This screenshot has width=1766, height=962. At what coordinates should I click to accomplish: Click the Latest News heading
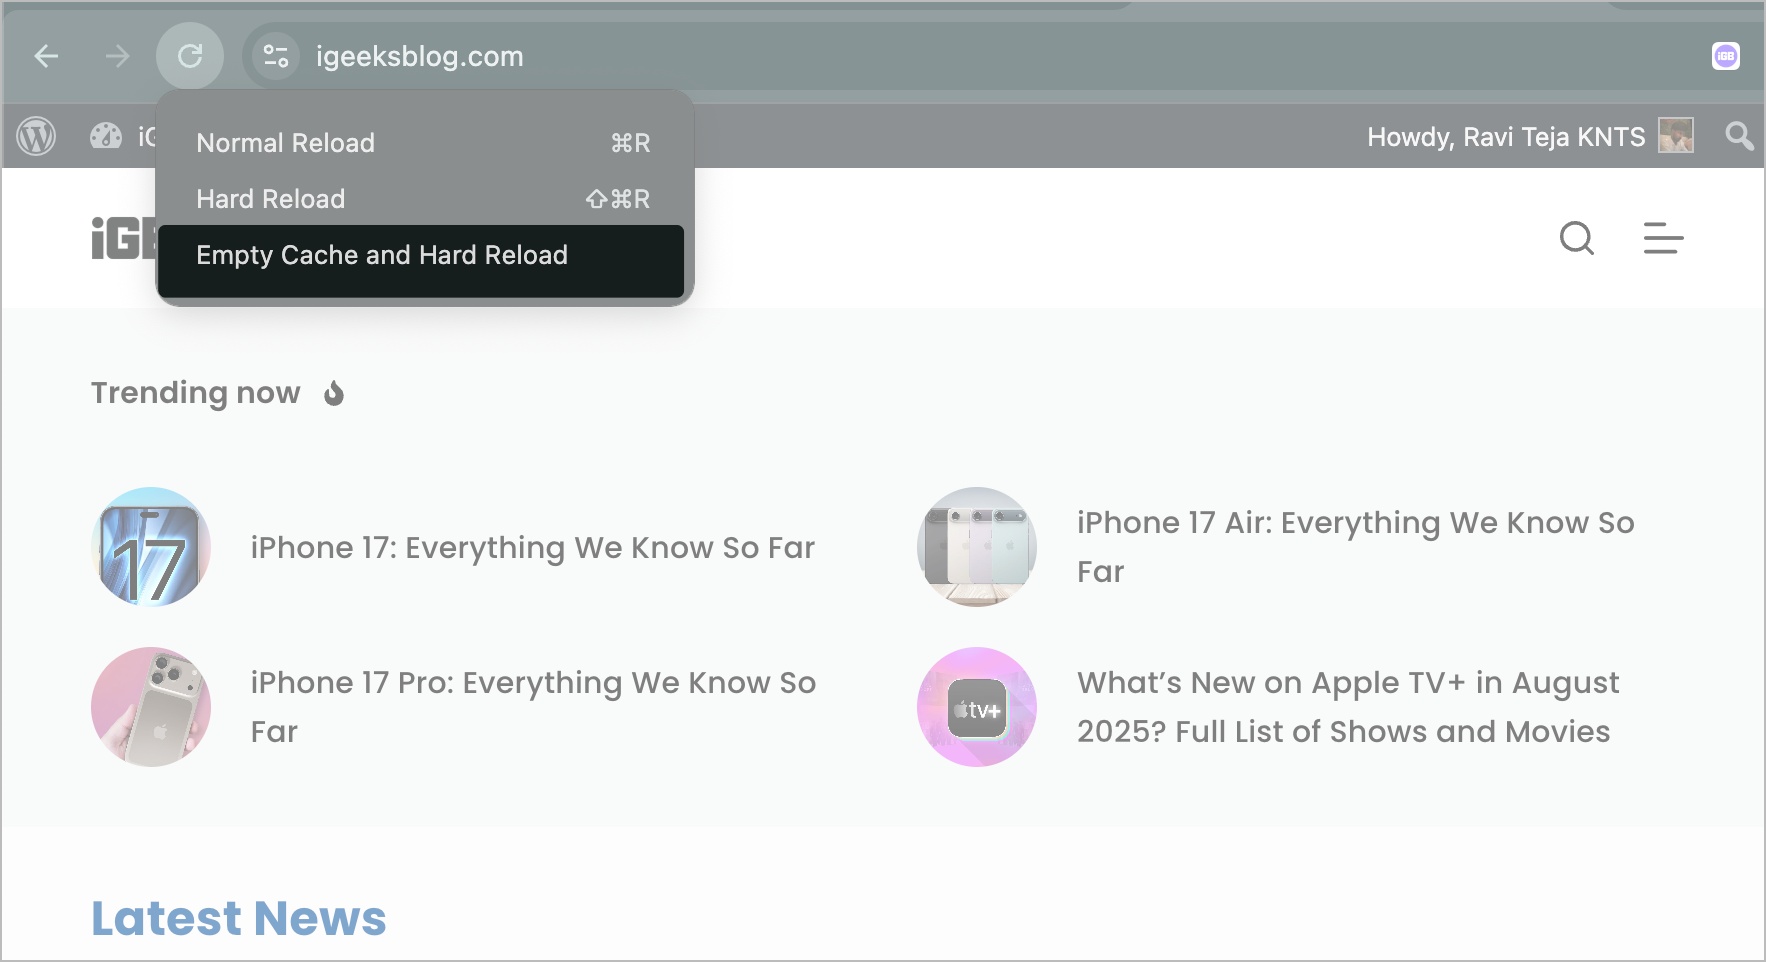[239, 918]
